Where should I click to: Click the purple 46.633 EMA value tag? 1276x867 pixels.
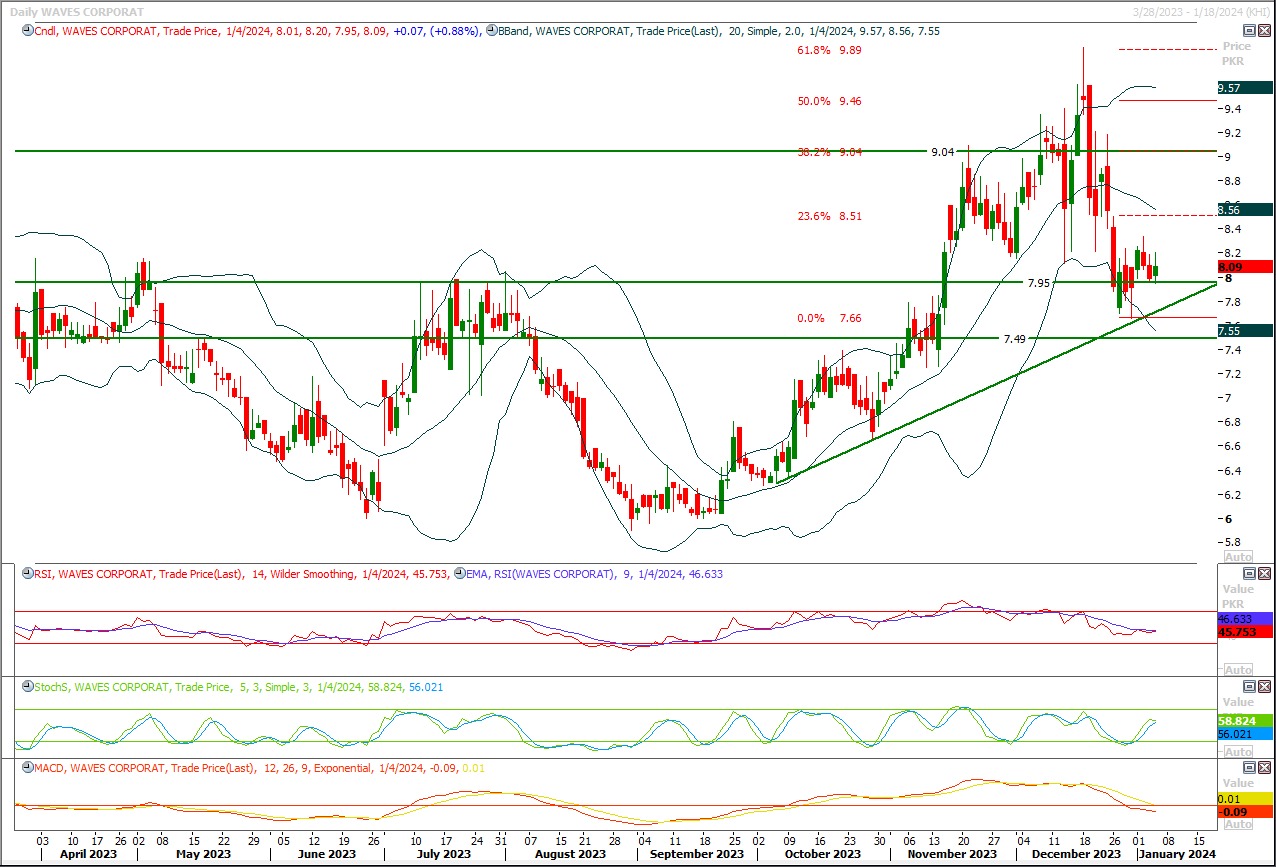point(1245,619)
